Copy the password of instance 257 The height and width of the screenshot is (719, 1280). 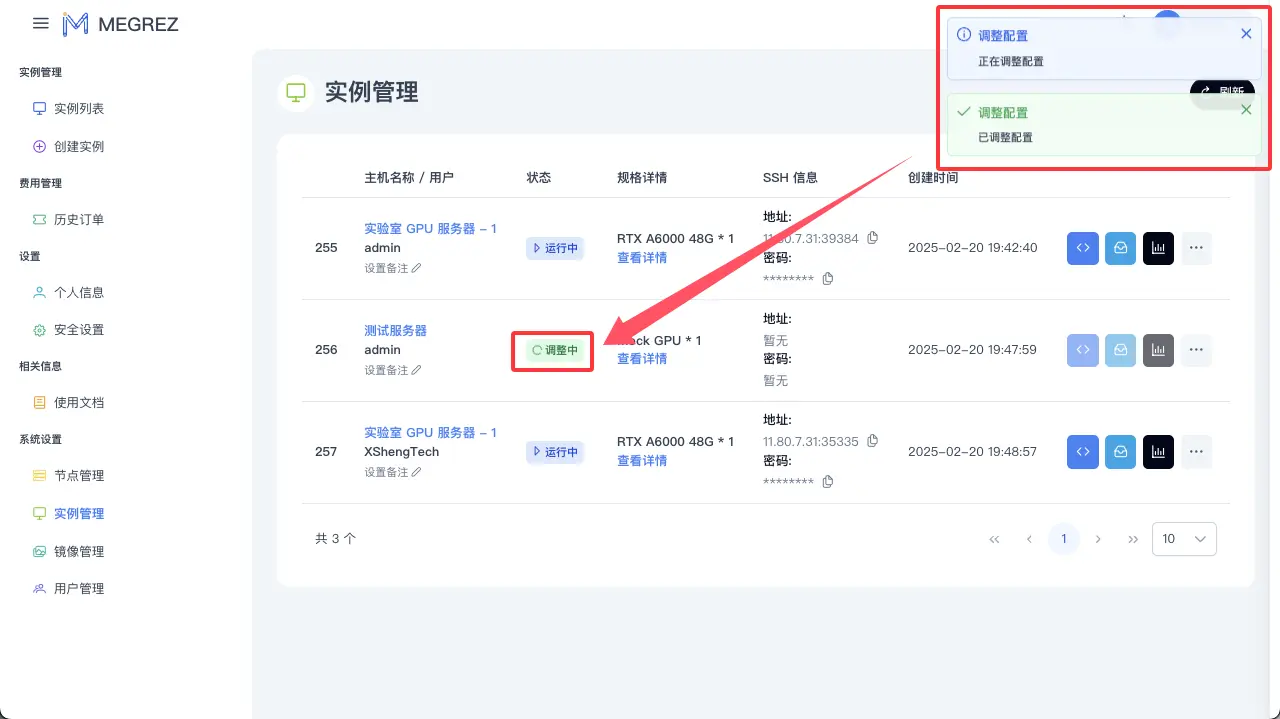click(827, 481)
